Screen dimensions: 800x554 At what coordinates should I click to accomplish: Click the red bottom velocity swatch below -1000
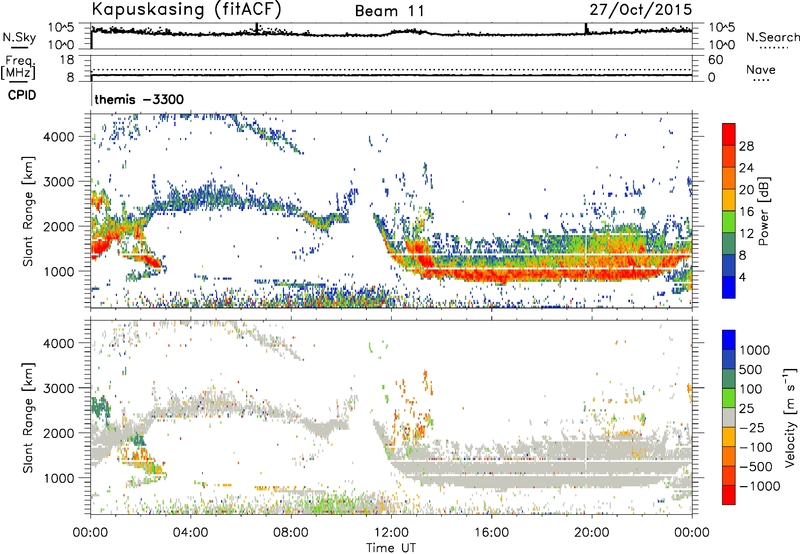(x=729, y=495)
